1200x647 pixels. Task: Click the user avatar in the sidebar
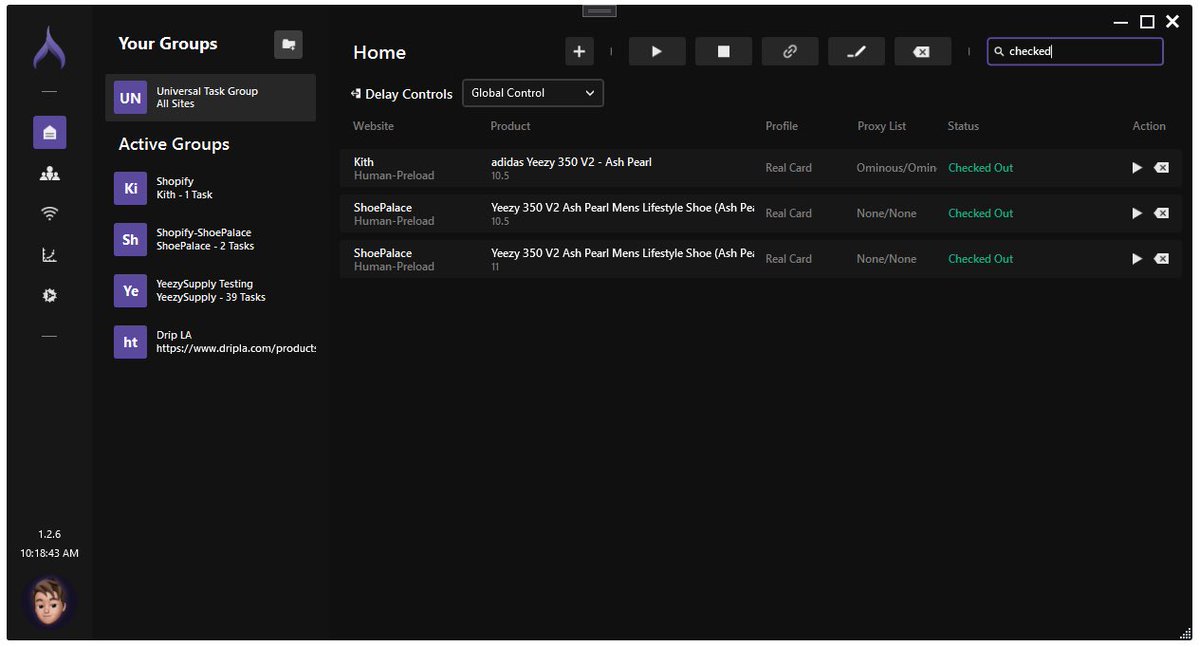[x=49, y=601]
